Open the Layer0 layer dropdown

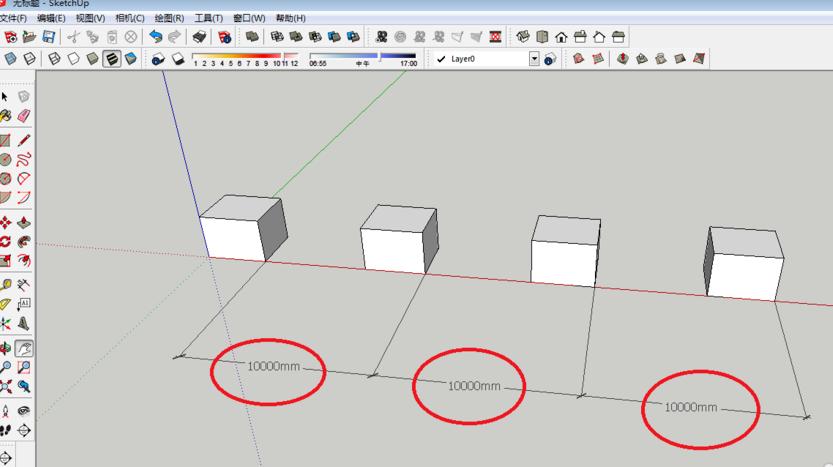pos(534,59)
